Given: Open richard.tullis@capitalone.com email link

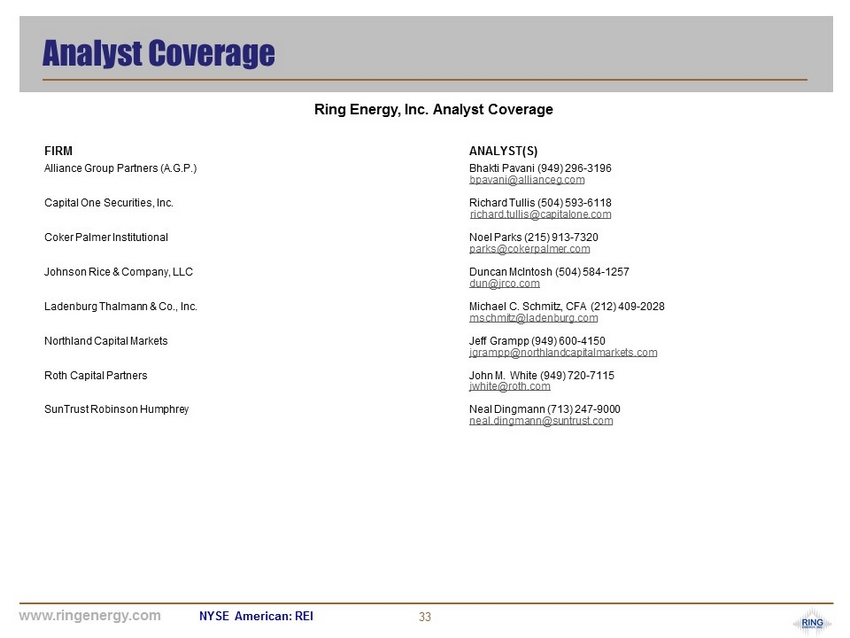Looking at the screenshot, I should click(540, 215).
